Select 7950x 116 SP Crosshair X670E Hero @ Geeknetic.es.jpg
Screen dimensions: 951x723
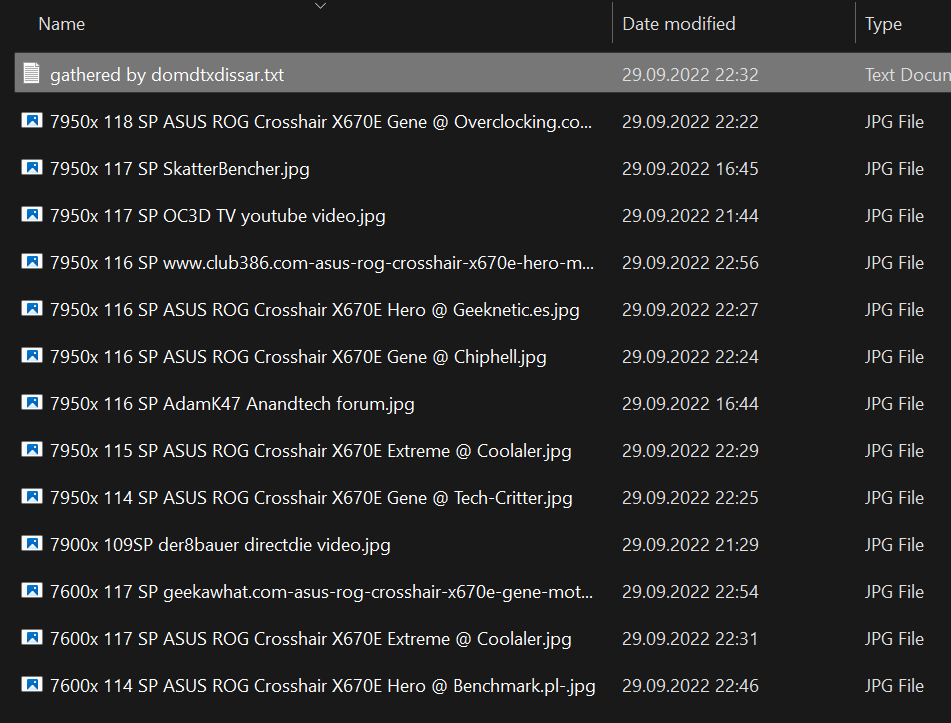[315, 310]
